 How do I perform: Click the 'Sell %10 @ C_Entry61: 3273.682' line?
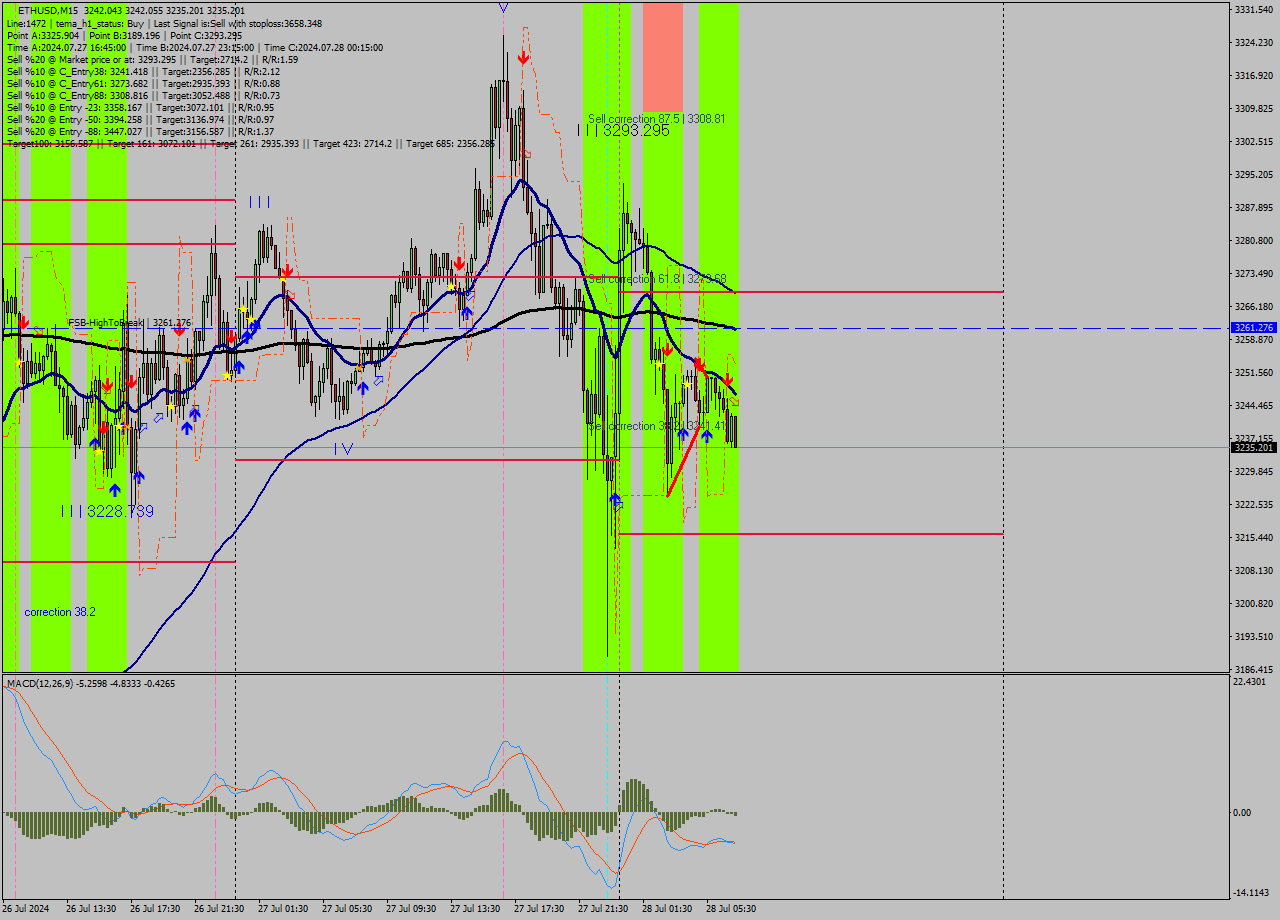tap(143, 83)
